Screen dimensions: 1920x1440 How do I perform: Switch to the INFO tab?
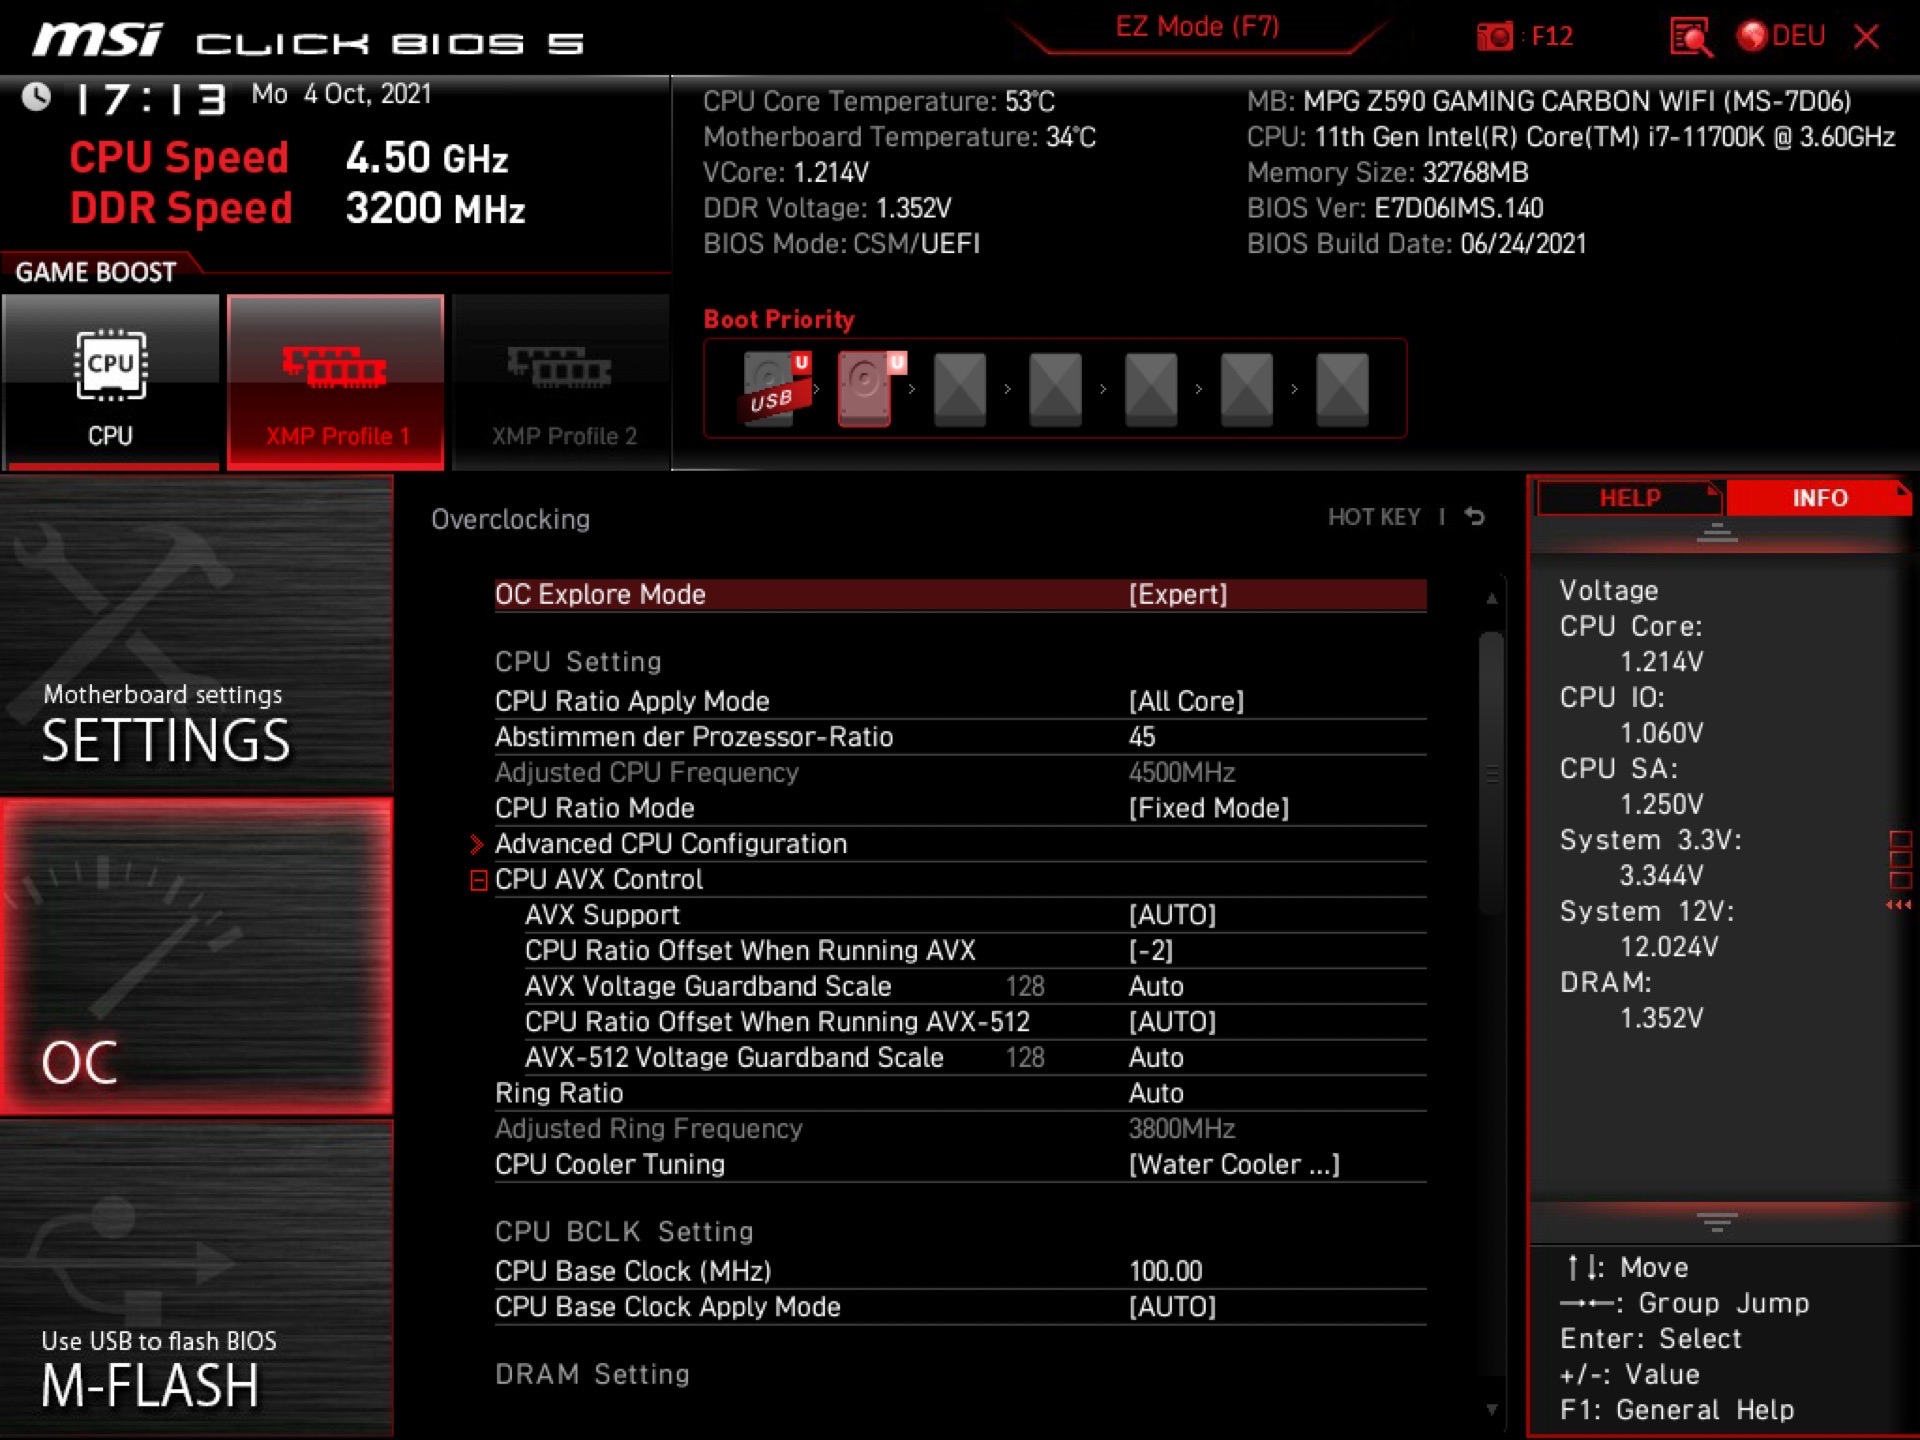[1818, 498]
